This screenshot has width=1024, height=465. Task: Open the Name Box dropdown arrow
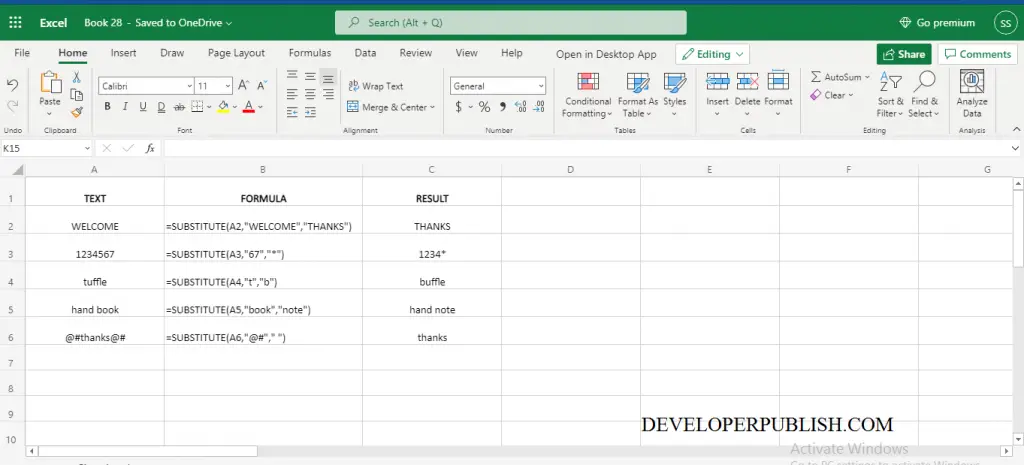[x=87, y=148]
